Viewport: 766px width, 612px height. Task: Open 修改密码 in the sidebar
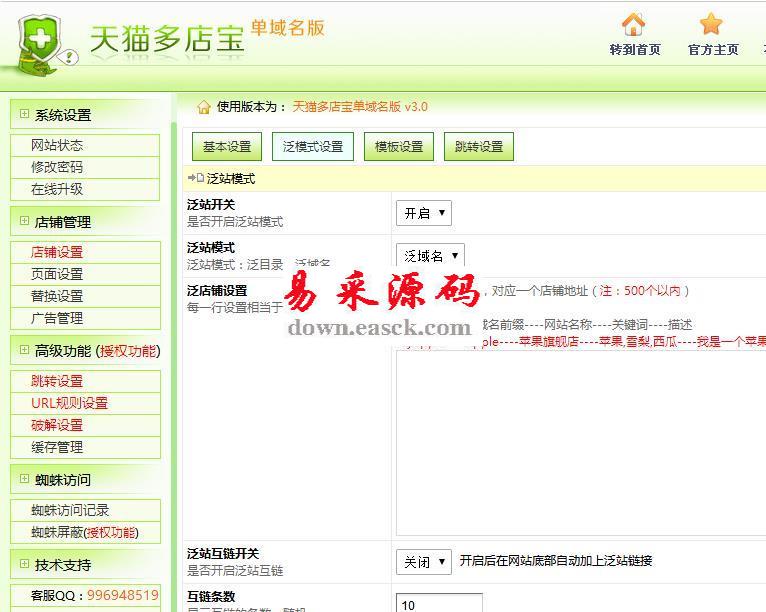(57, 167)
